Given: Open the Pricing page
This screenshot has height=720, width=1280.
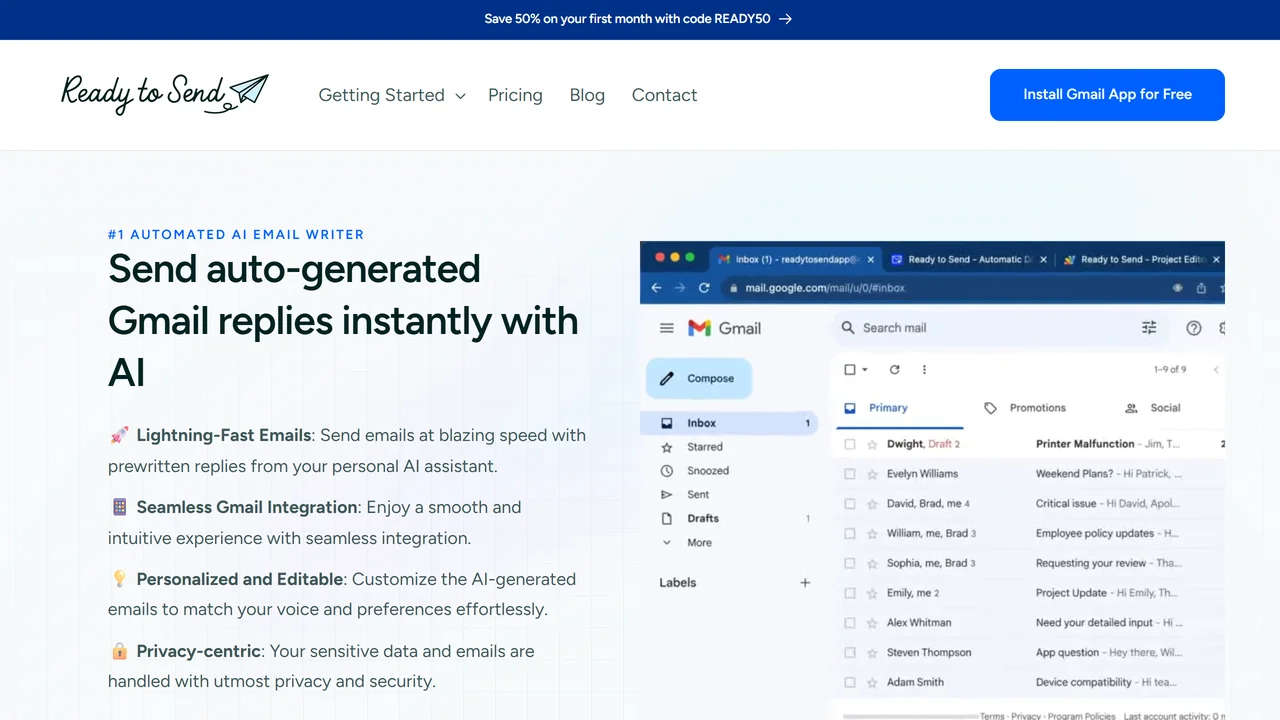Looking at the screenshot, I should tap(515, 95).
